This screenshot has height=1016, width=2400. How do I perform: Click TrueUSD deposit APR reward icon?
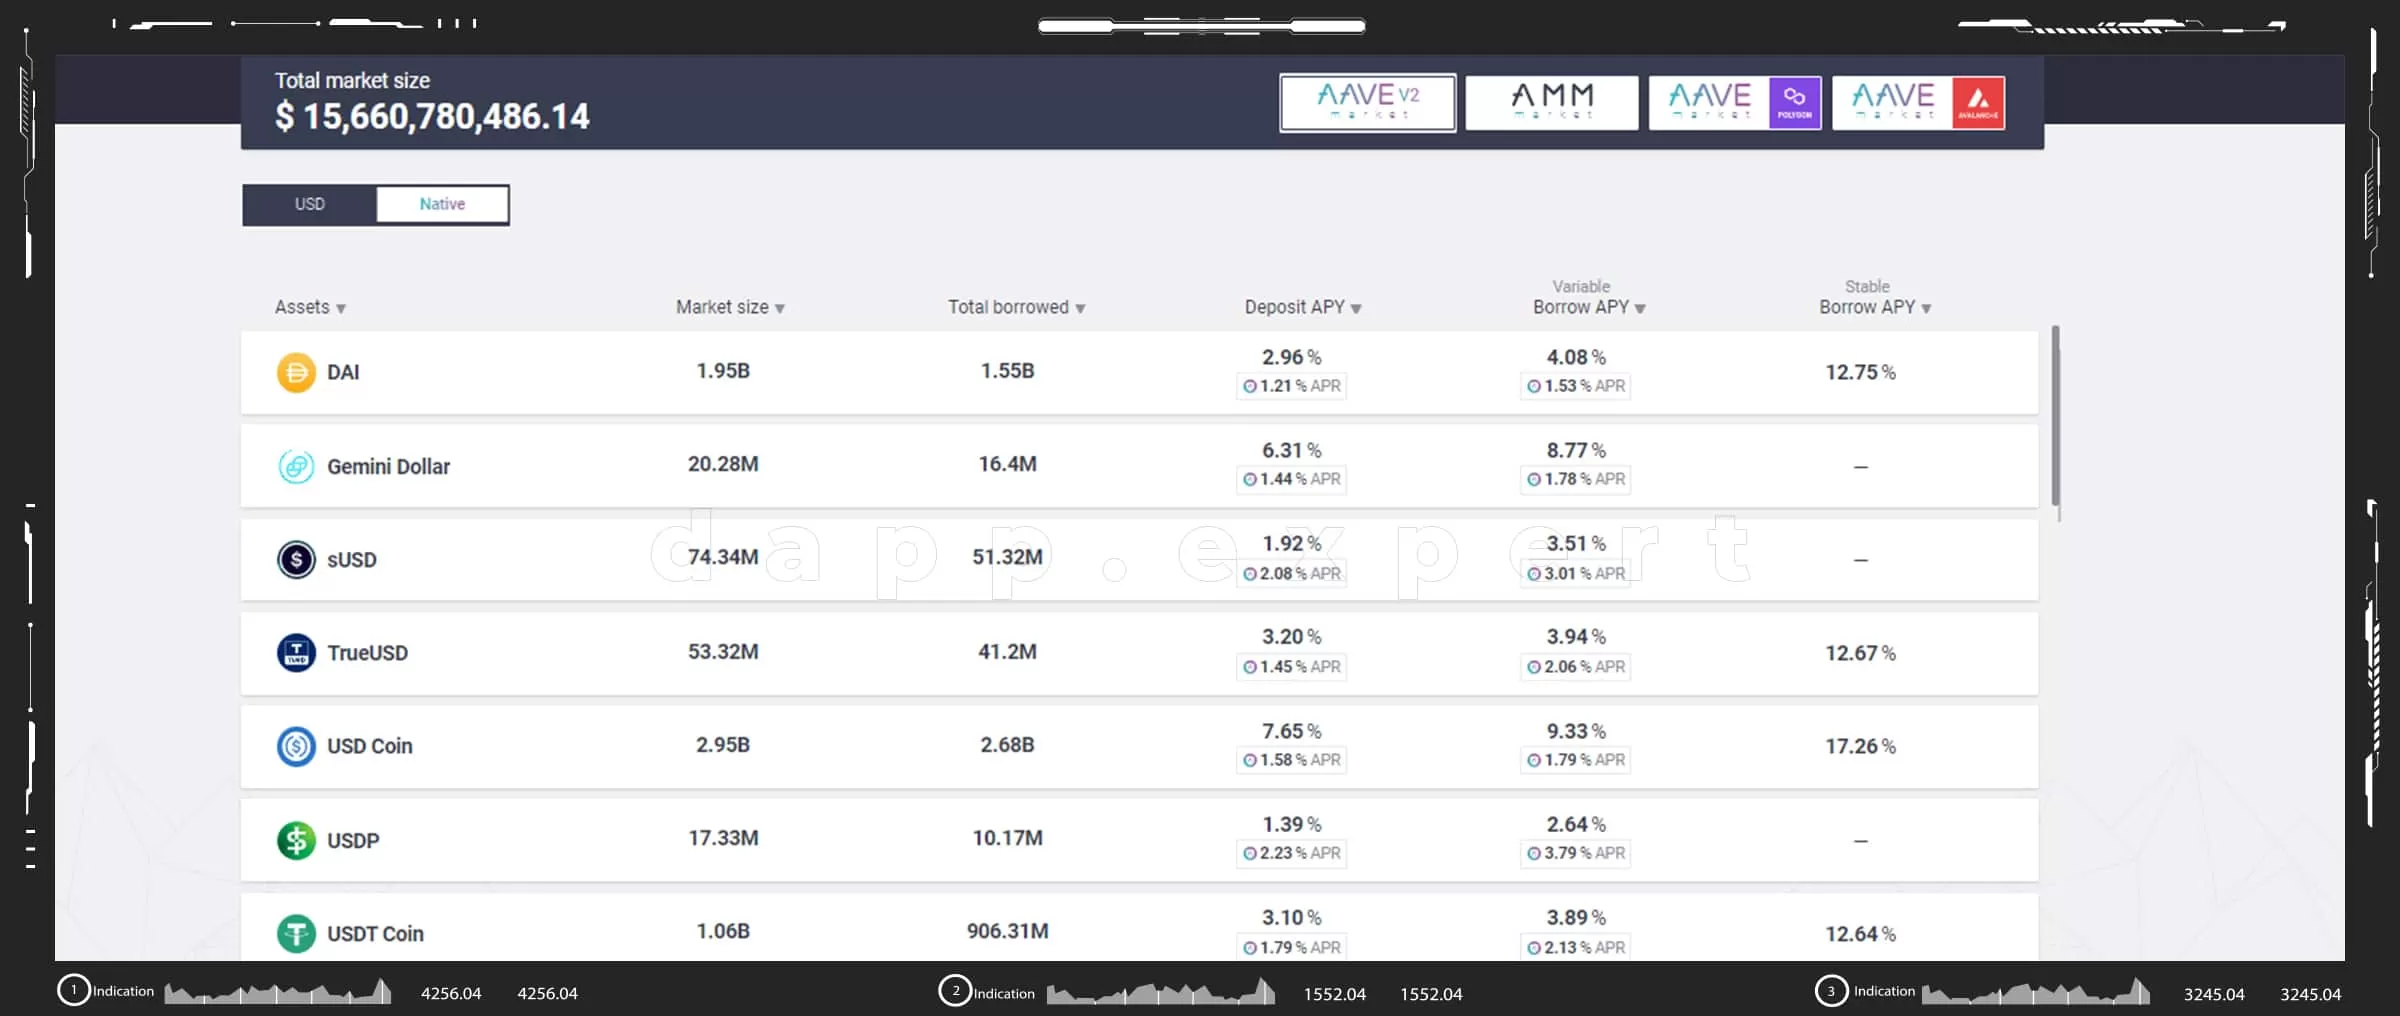click(1249, 667)
